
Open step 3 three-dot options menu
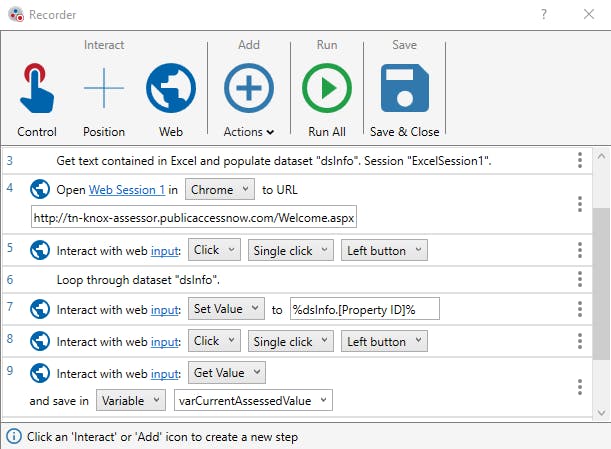tap(580, 160)
